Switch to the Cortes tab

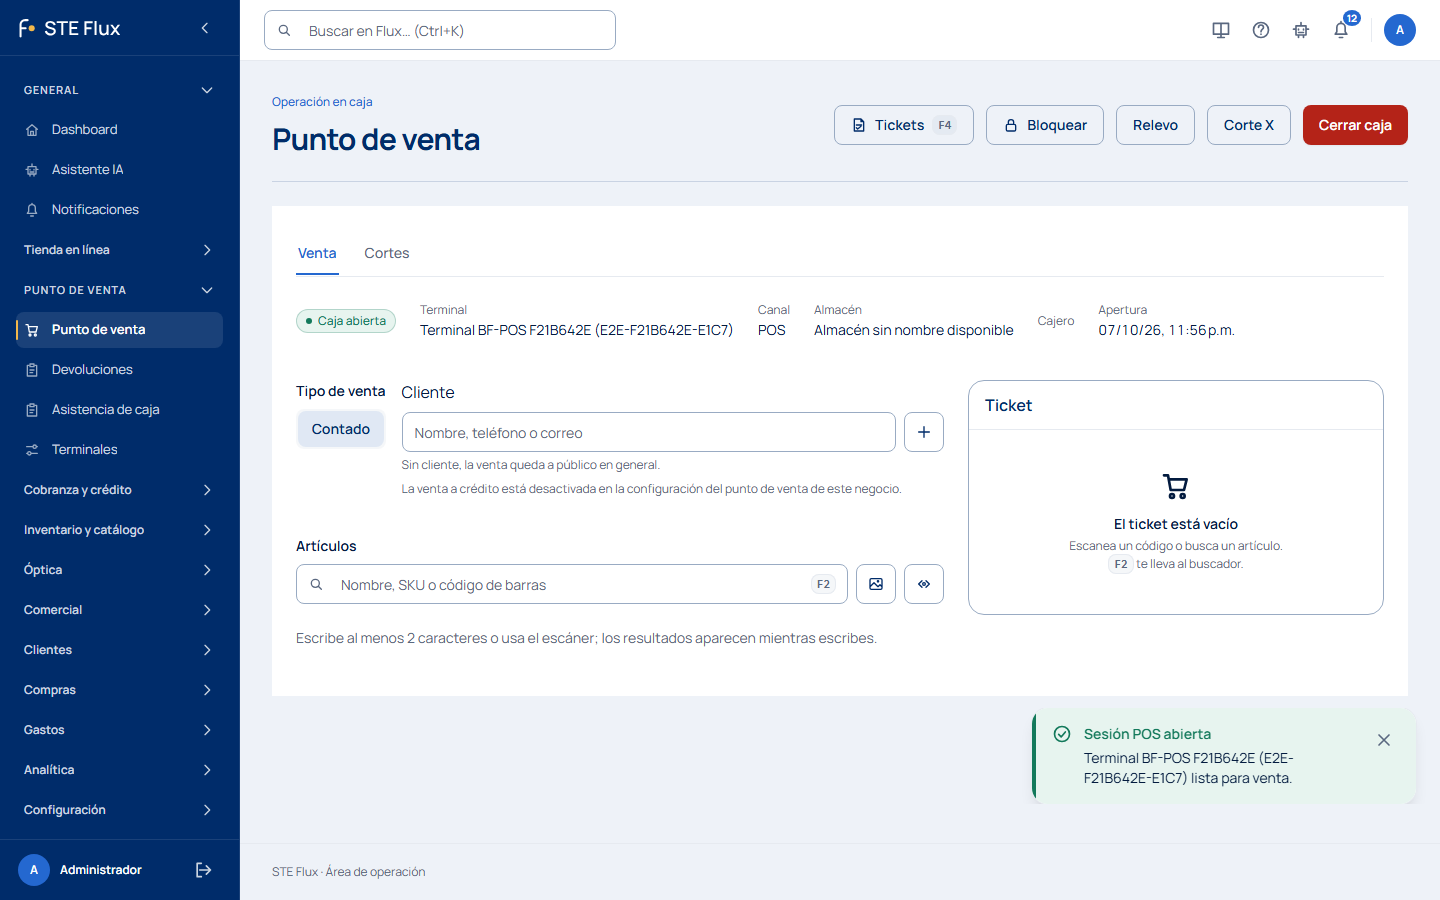point(387,253)
